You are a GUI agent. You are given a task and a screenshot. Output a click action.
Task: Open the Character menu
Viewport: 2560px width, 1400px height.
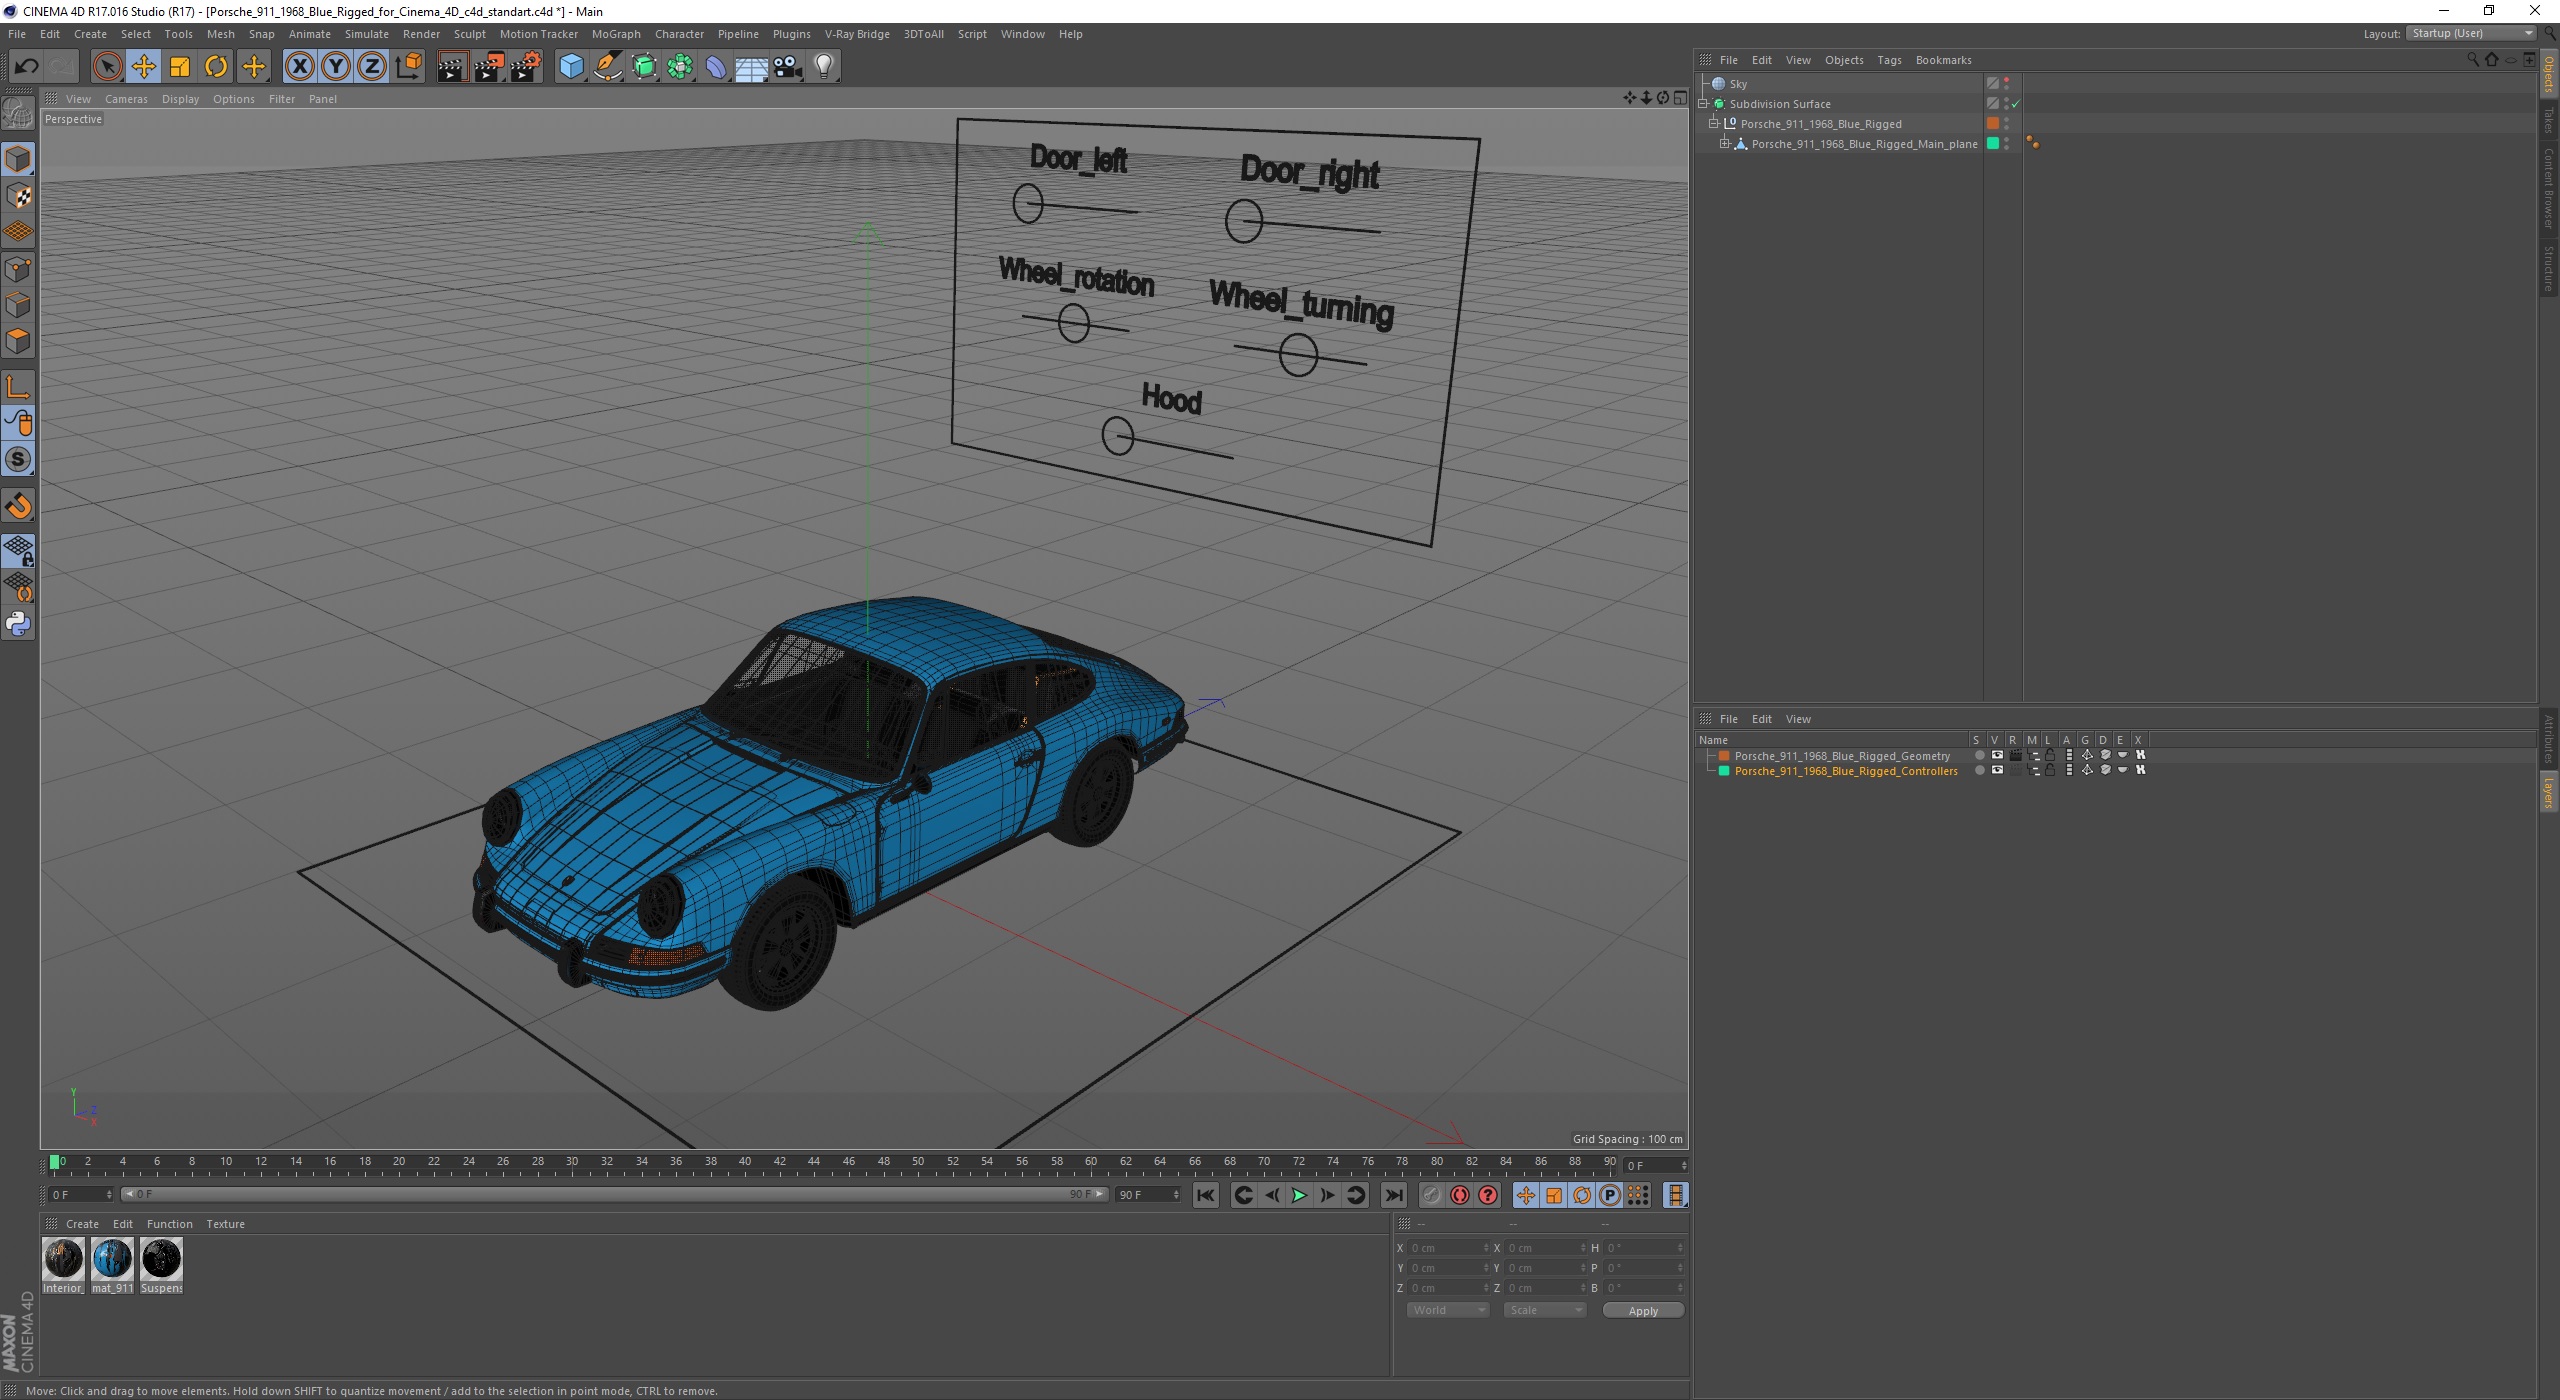pyautogui.click(x=679, y=34)
